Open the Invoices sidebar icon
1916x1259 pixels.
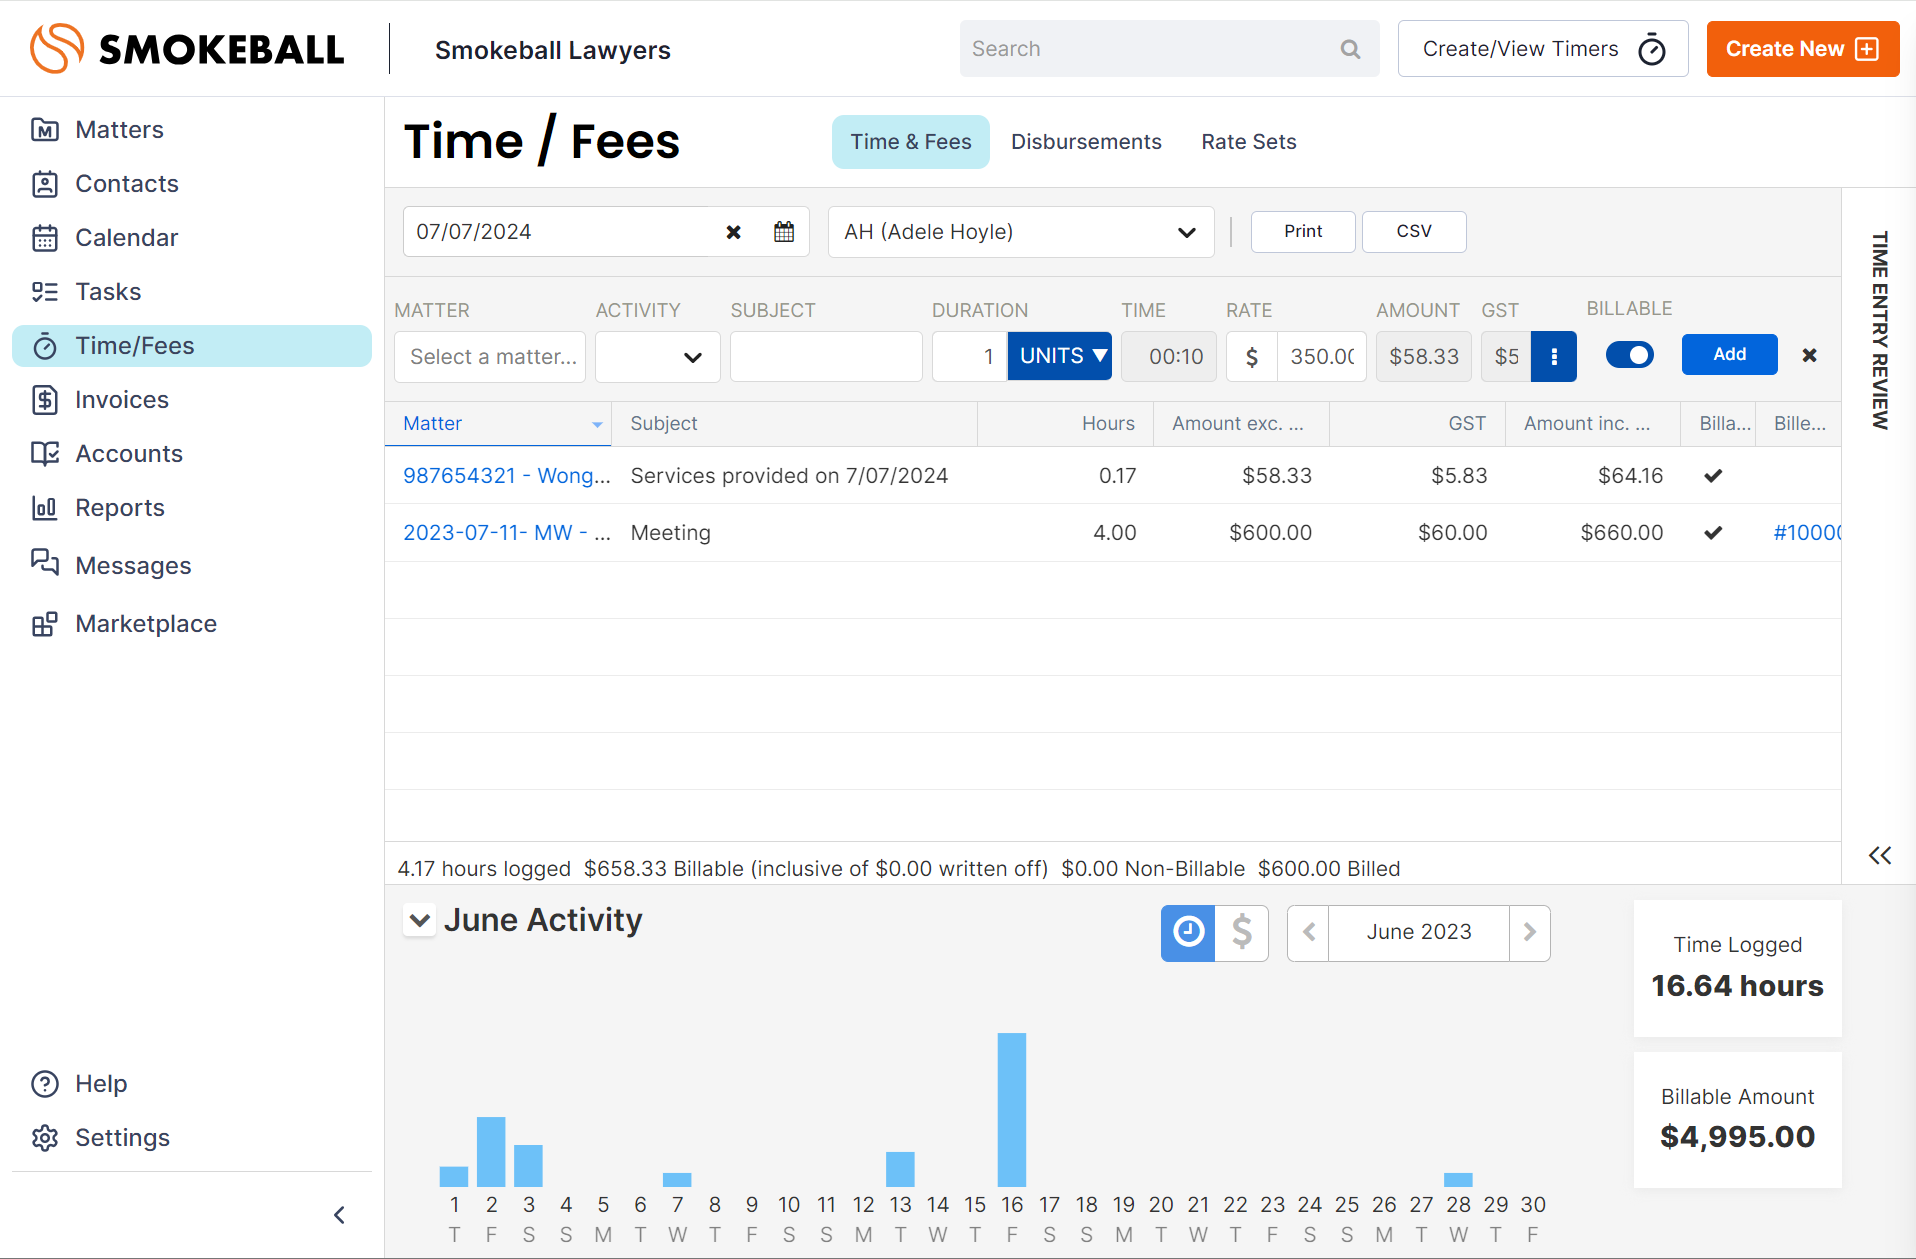point(45,400)
